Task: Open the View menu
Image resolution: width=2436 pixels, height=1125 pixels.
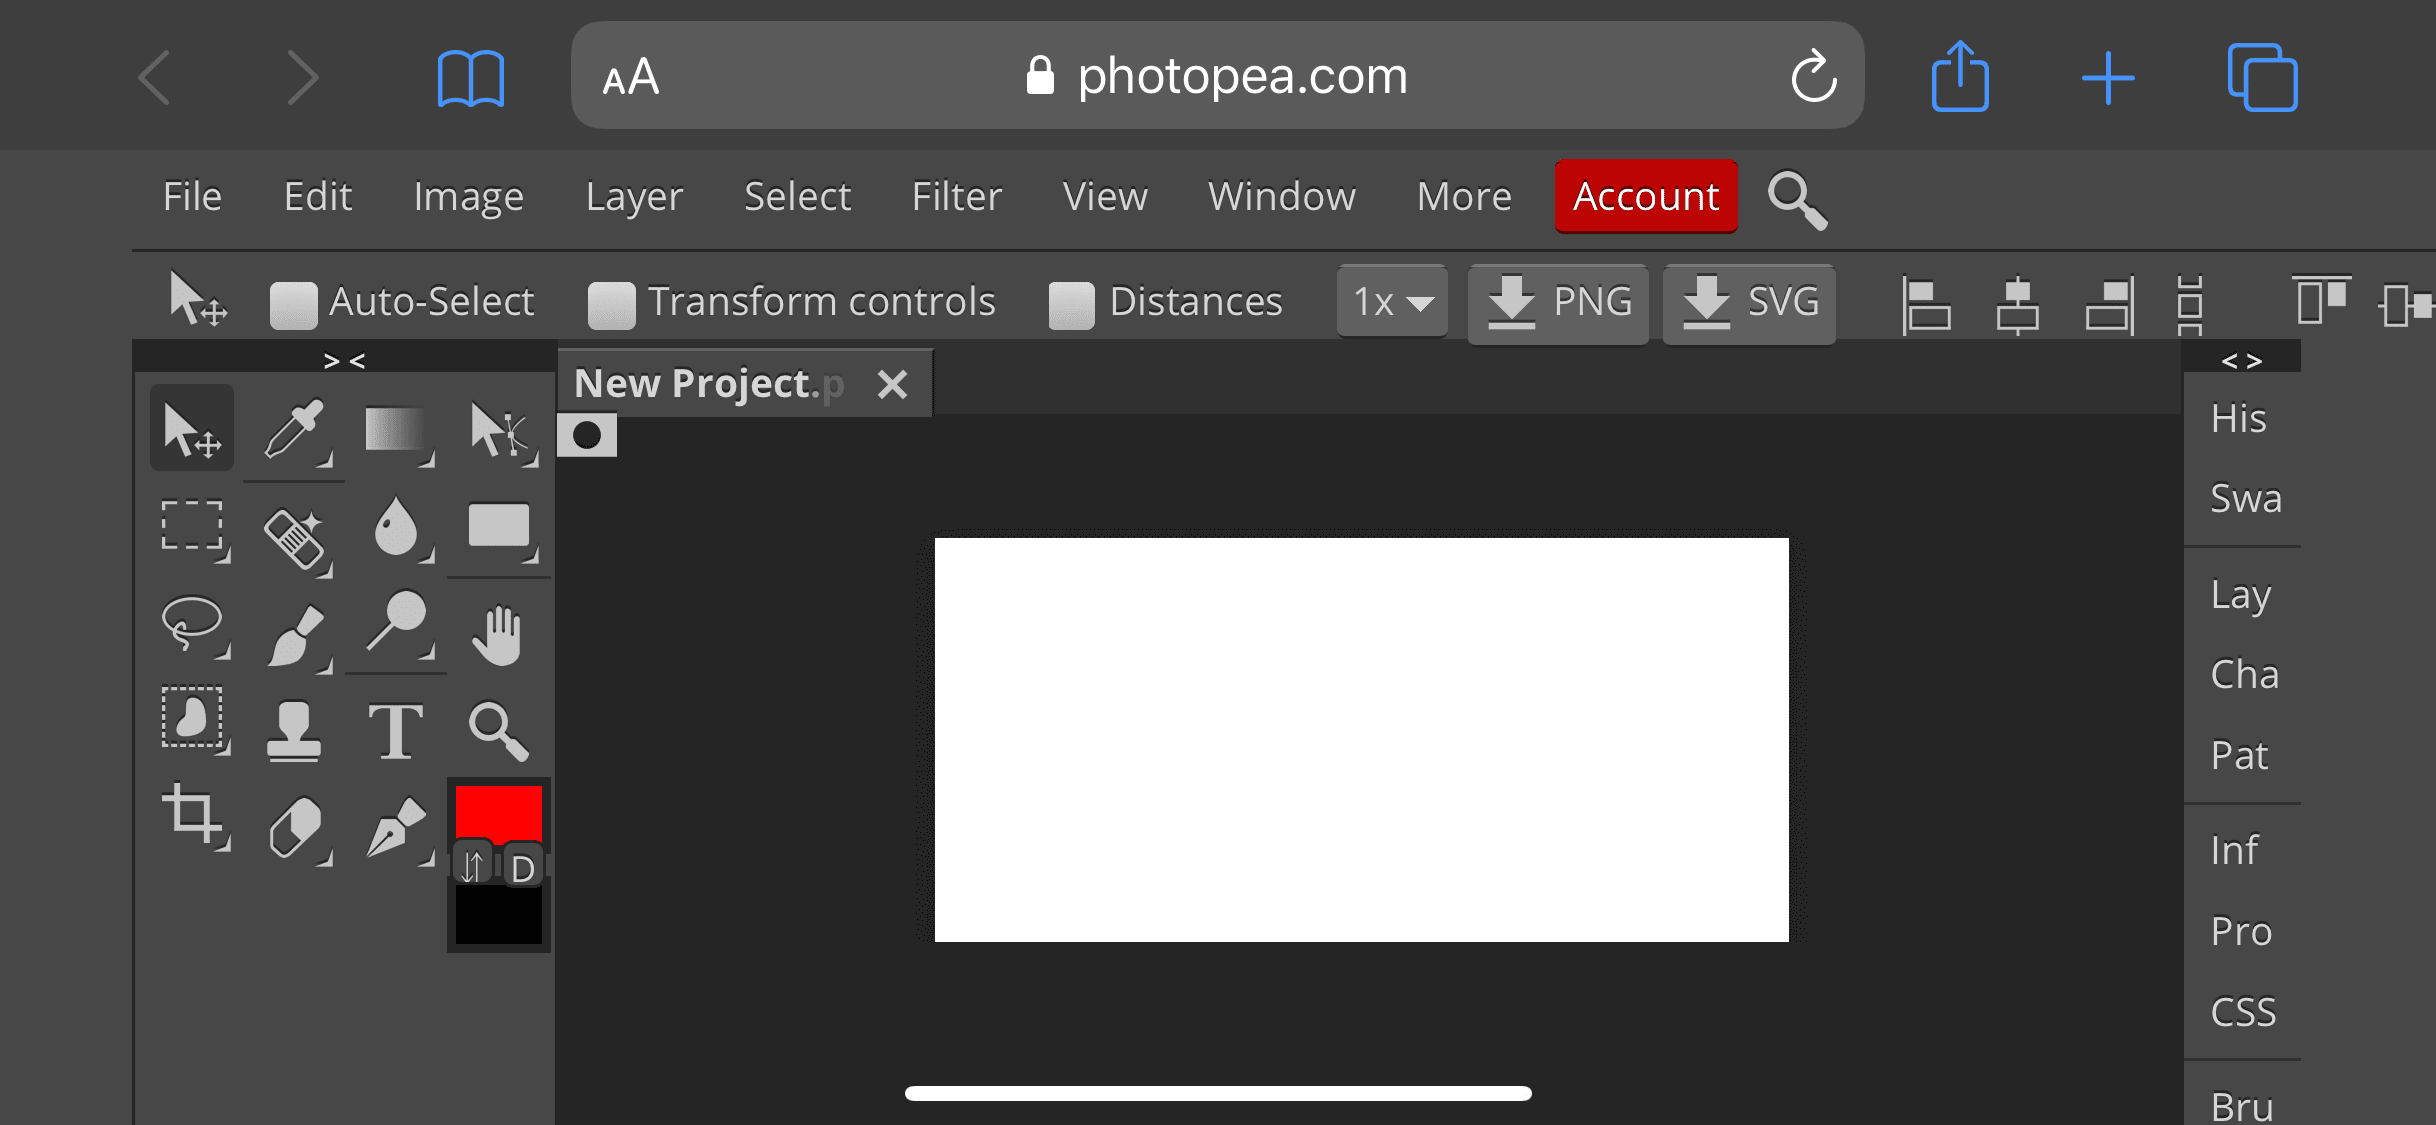Action: (x=1105, y=196)
